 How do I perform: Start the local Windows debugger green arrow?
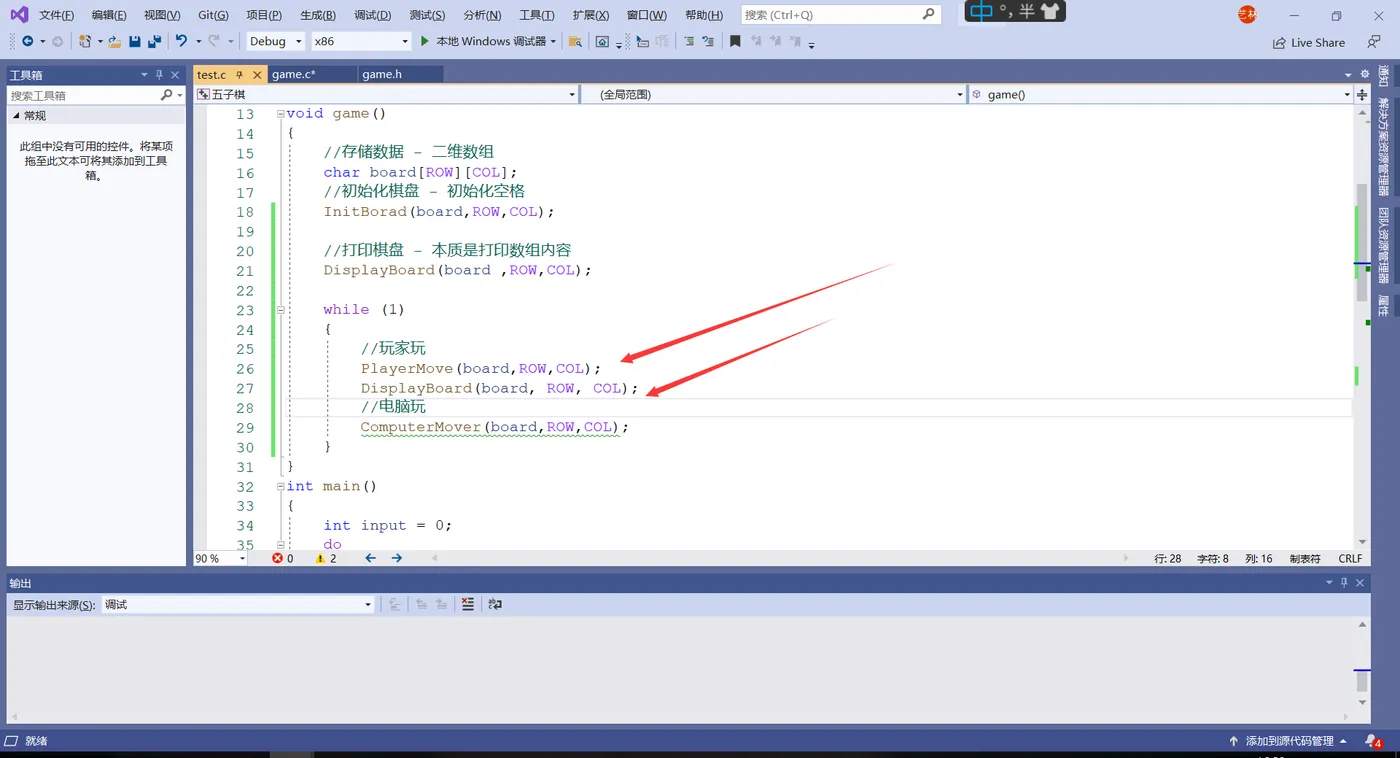click(424, 41)
